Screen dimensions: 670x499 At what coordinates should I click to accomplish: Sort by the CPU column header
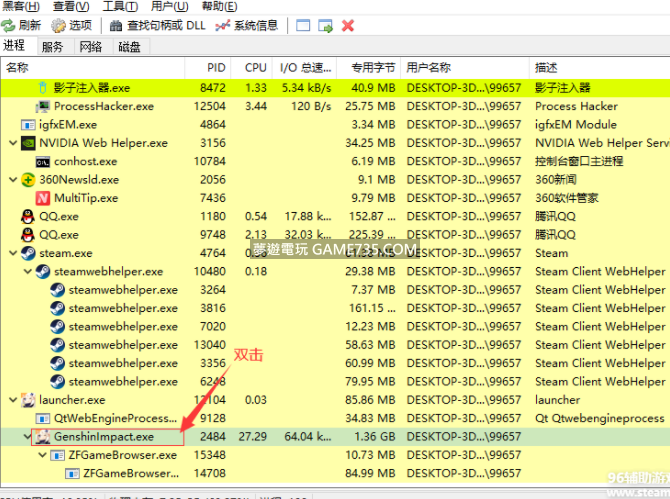click(x=252, y=68)
